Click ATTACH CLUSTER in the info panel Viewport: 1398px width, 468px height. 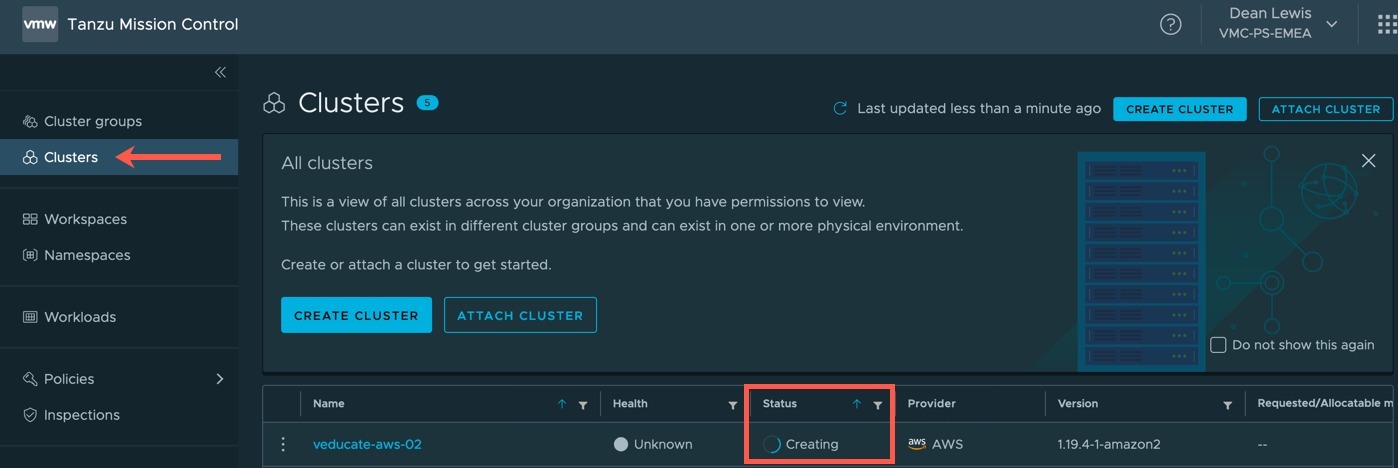click(520, 315)
